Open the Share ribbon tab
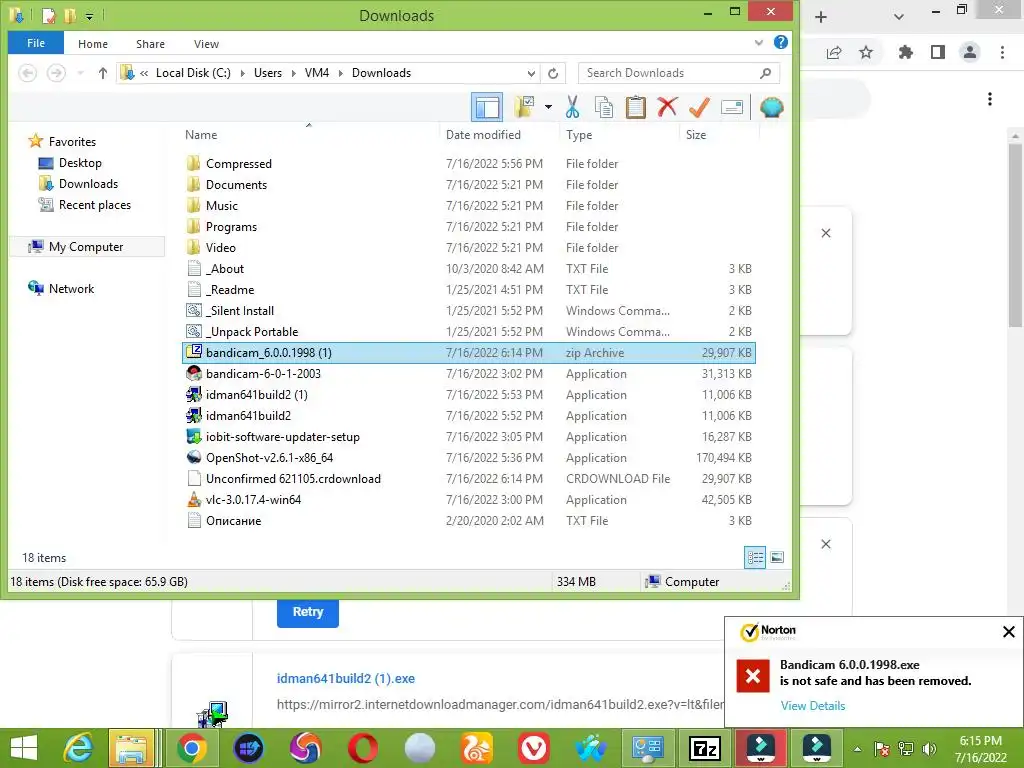 tap(150, 44)
